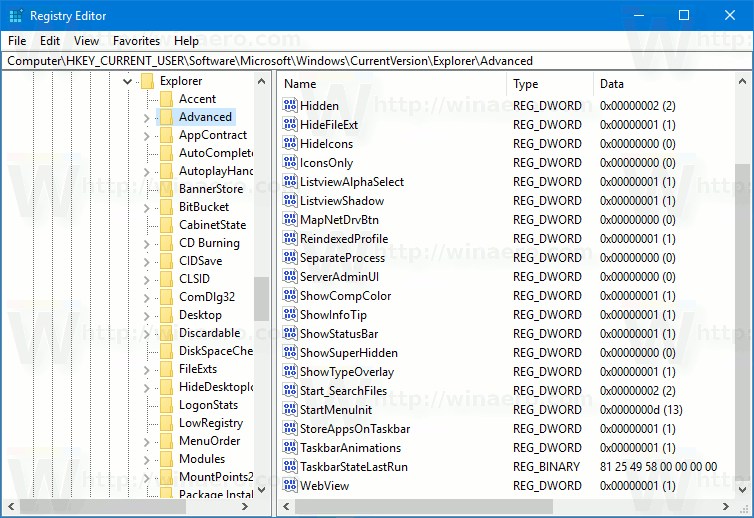This screenshot has height=518, width=754.
Task: Select the ListviewShadow value icon
Action: point(290,201)
